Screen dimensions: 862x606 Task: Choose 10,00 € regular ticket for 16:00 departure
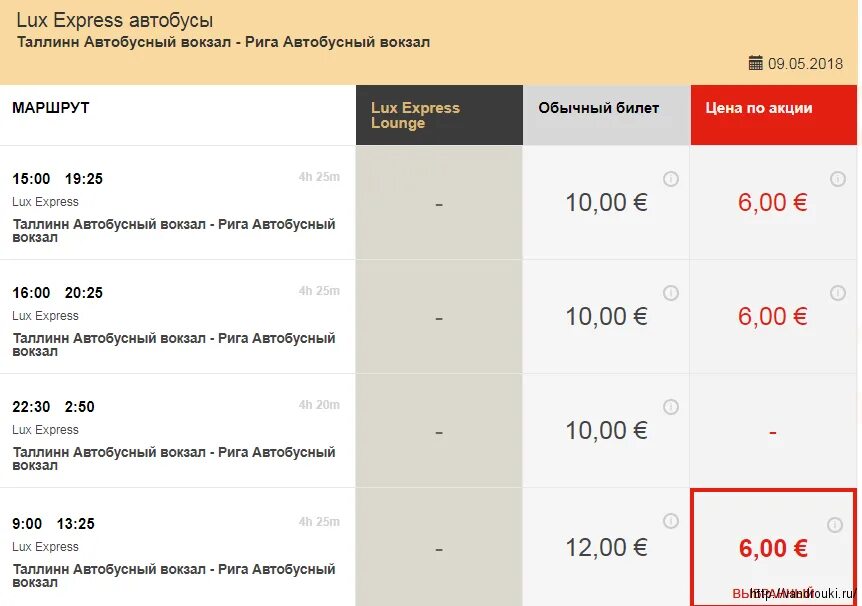(x=607, y=316)
